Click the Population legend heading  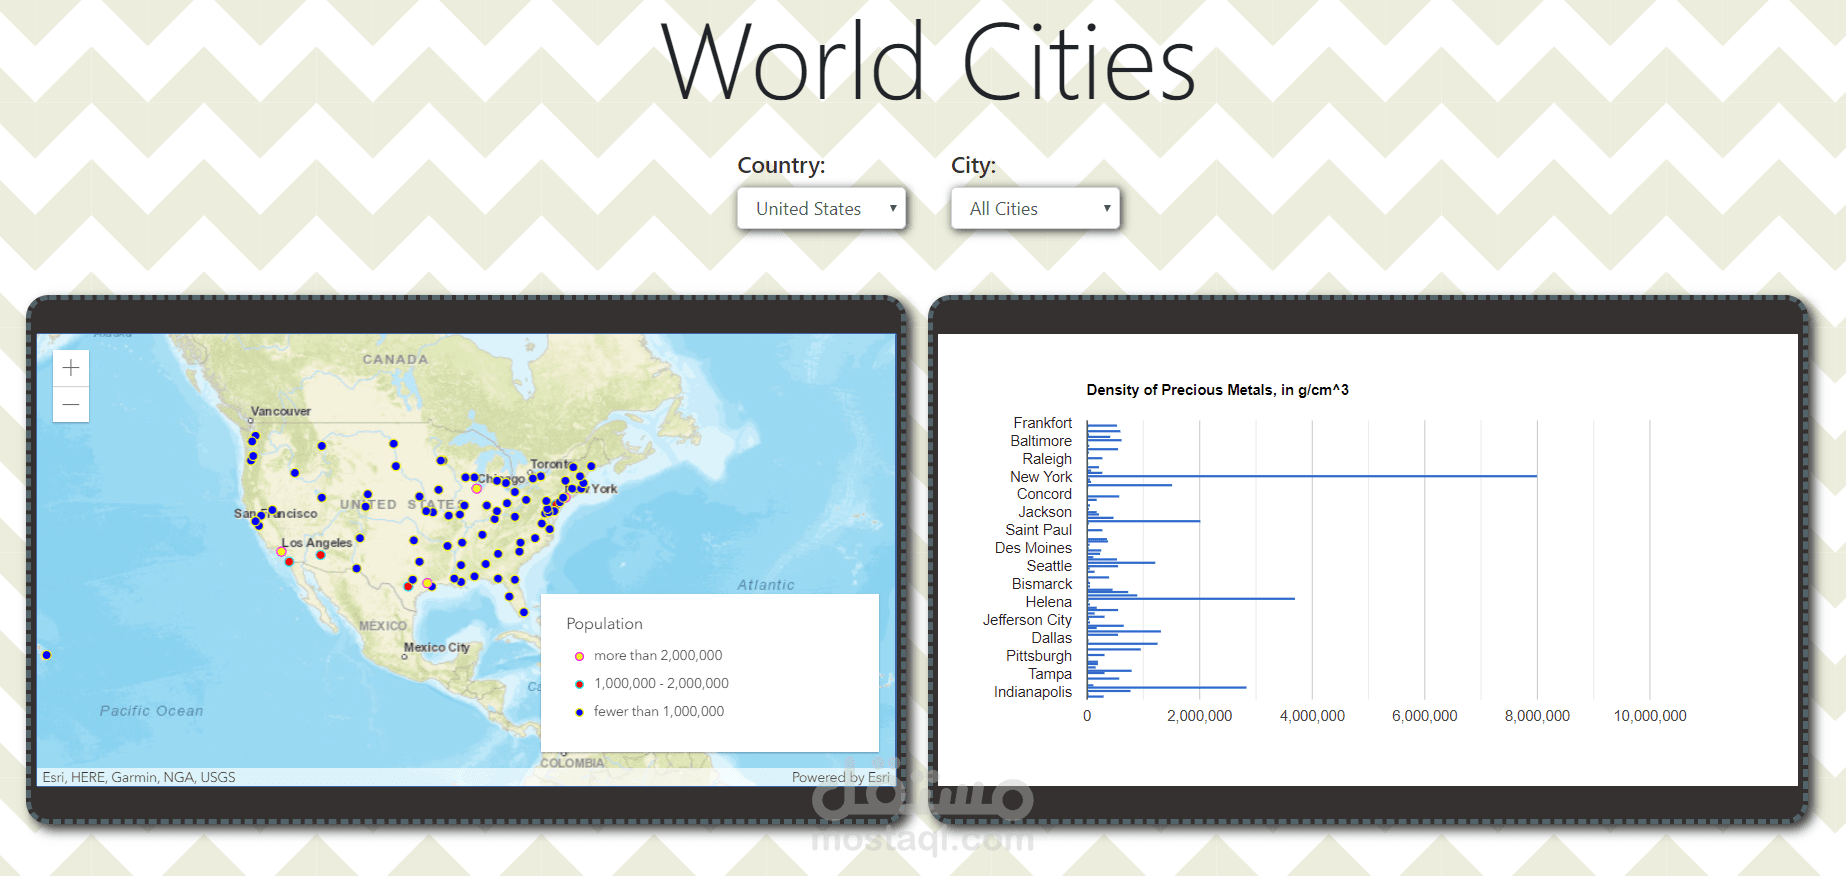(604, 623)
